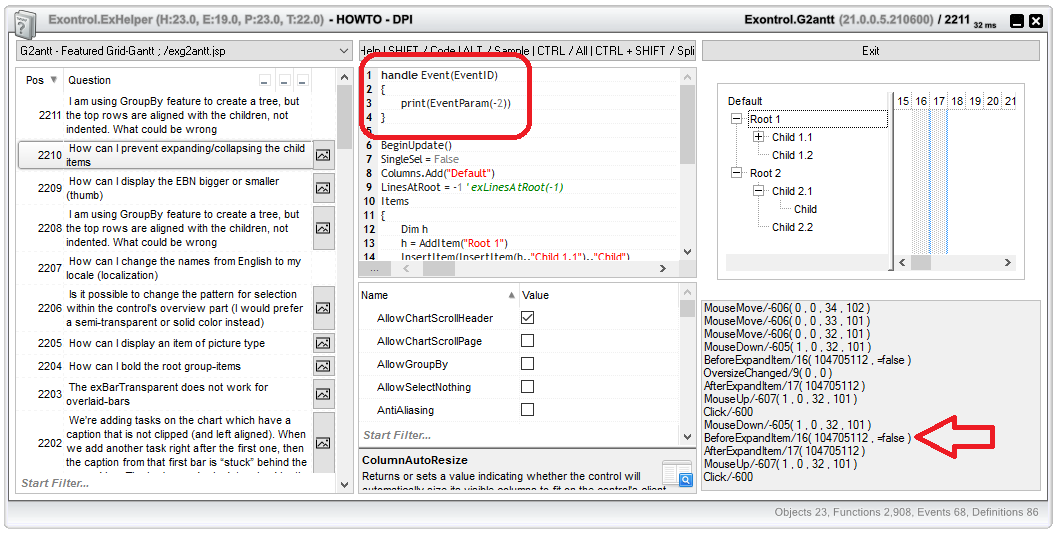Collapse the Child 2.1 tree node
Image resolution: width=1056 pixels, height=533 pixels.
coord(758,191)
